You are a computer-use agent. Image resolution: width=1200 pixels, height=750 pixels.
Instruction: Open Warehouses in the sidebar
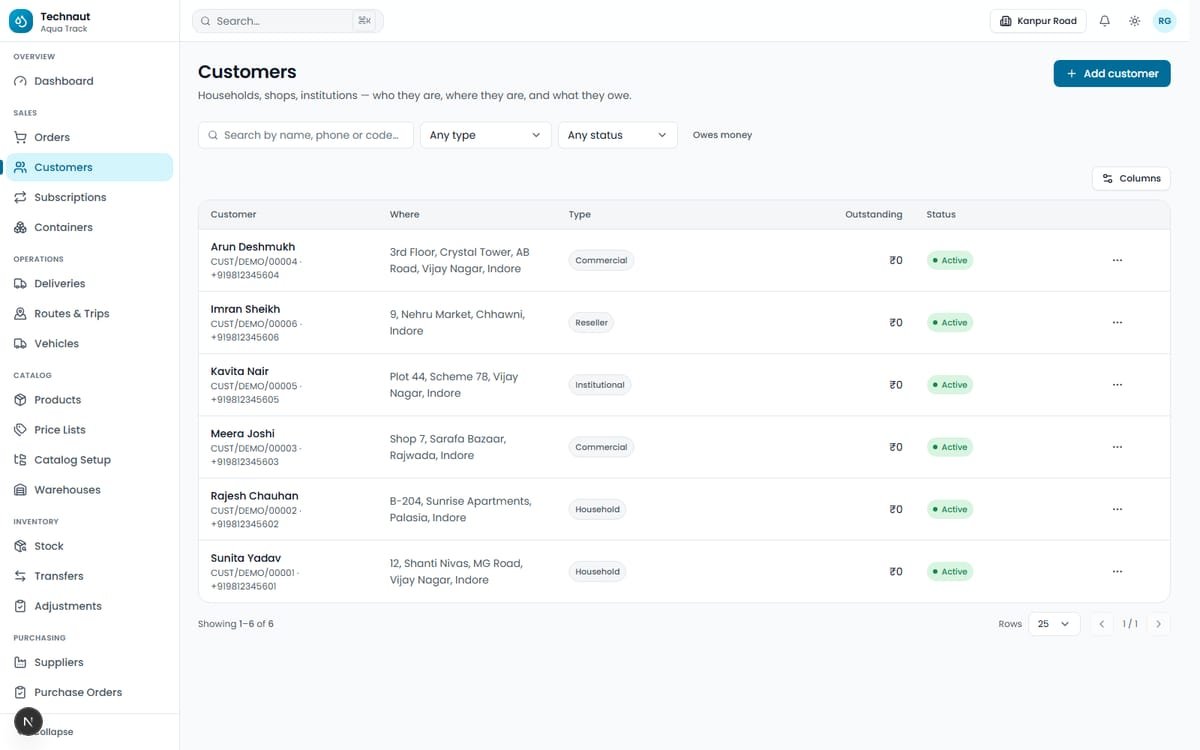(x=90, y=489)
